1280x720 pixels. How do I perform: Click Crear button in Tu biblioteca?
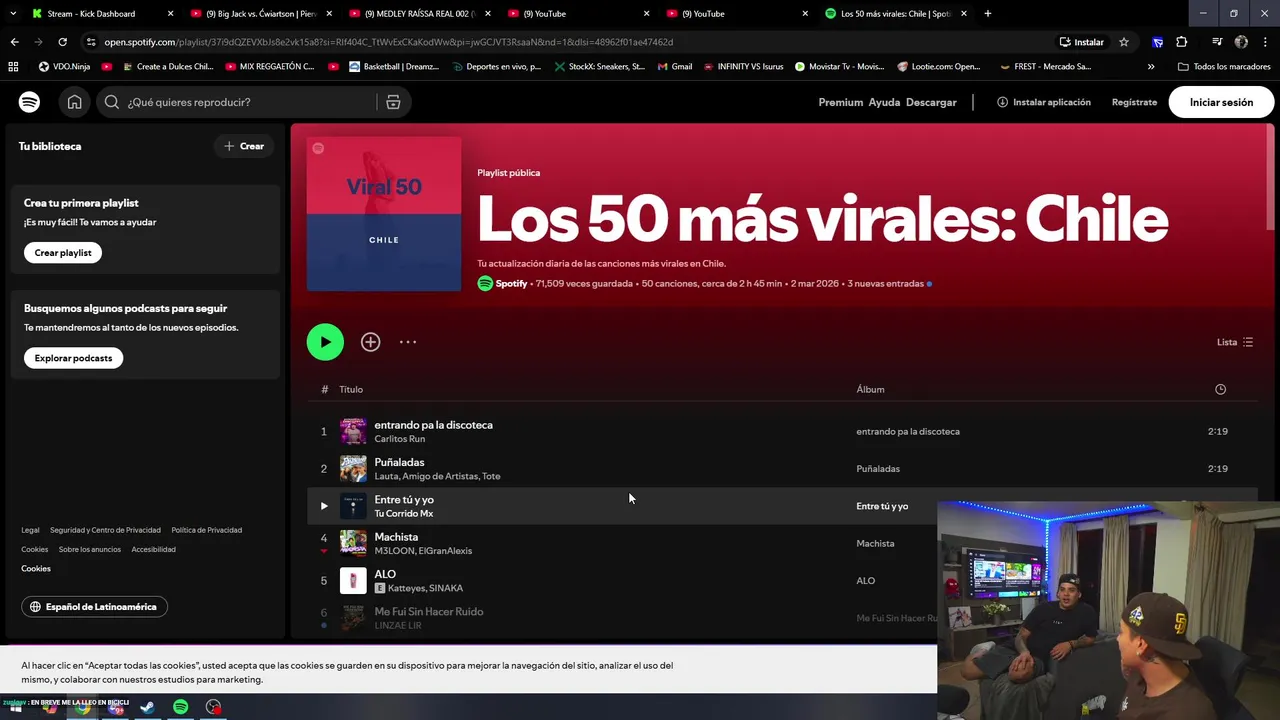click(x=244, y=146)
